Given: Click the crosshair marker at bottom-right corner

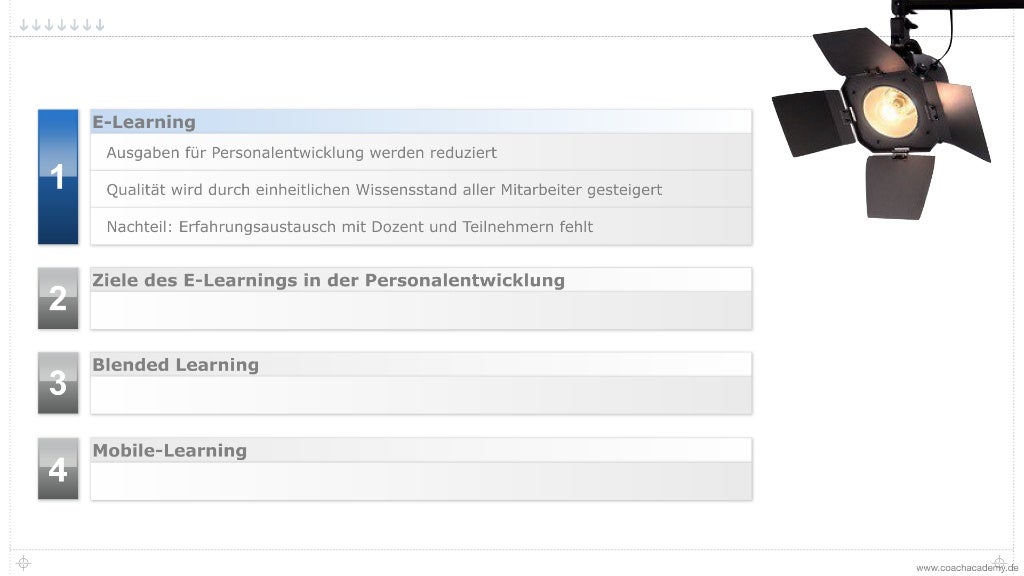Looking at the screenshot, I should 999,562.
